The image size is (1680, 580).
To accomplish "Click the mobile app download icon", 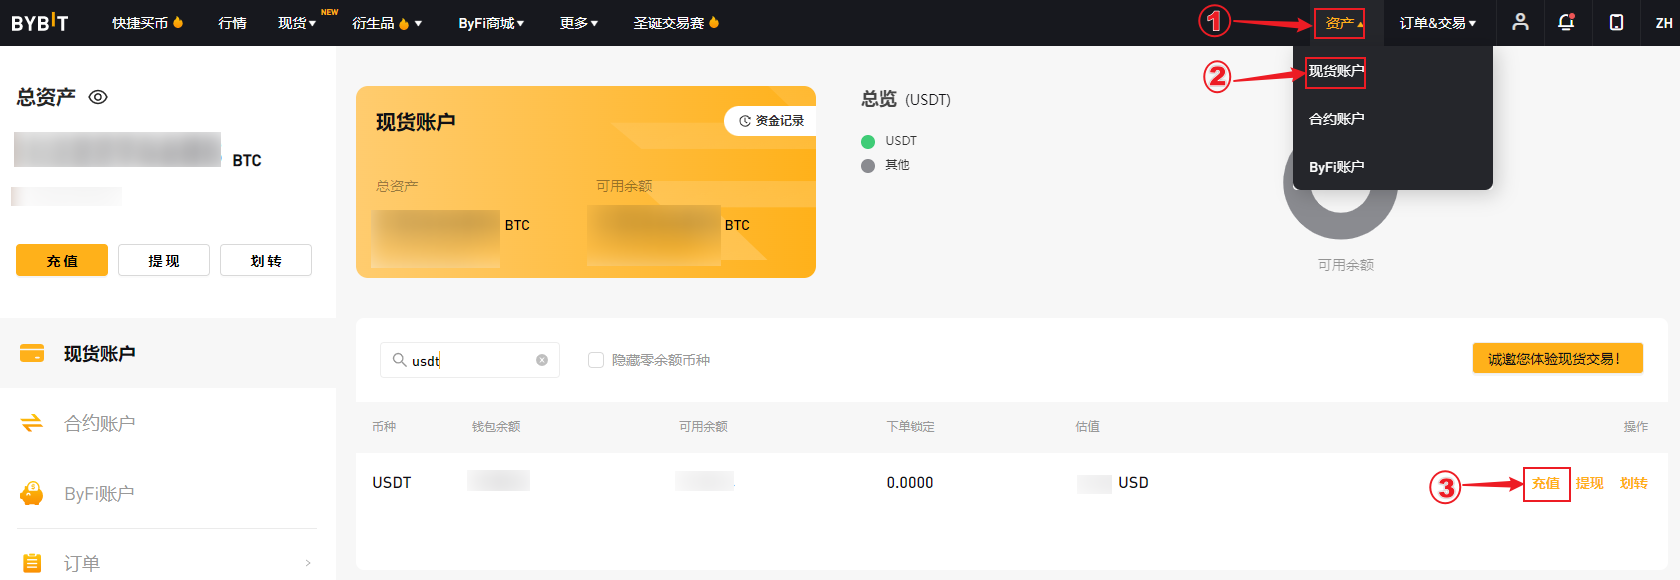I will [1616, 22].
